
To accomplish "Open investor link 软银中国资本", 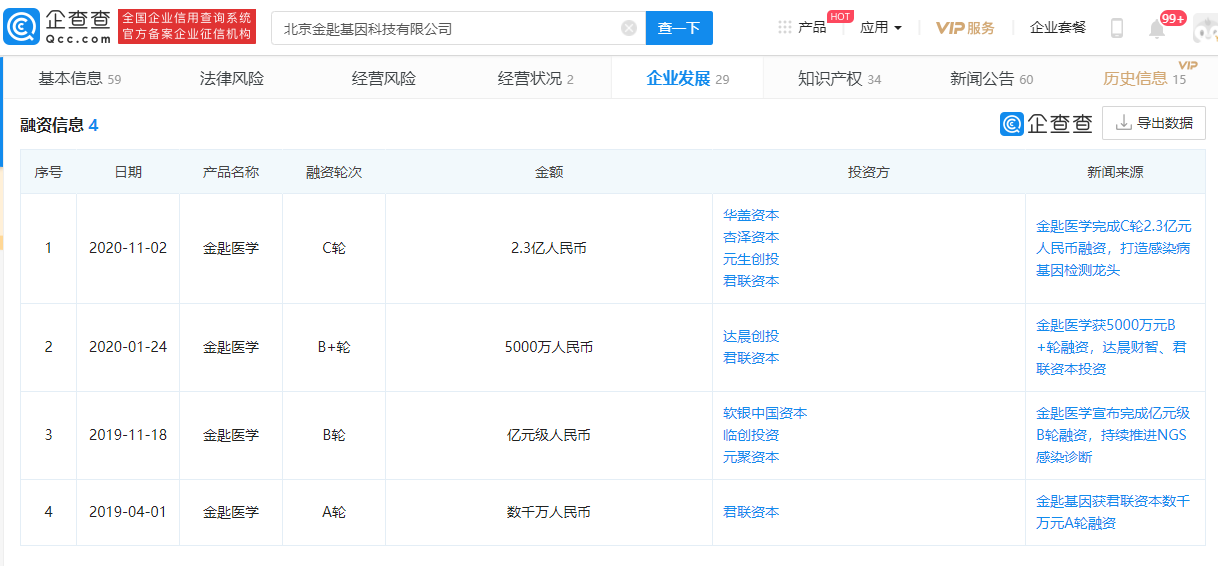I will coord(765,413).
